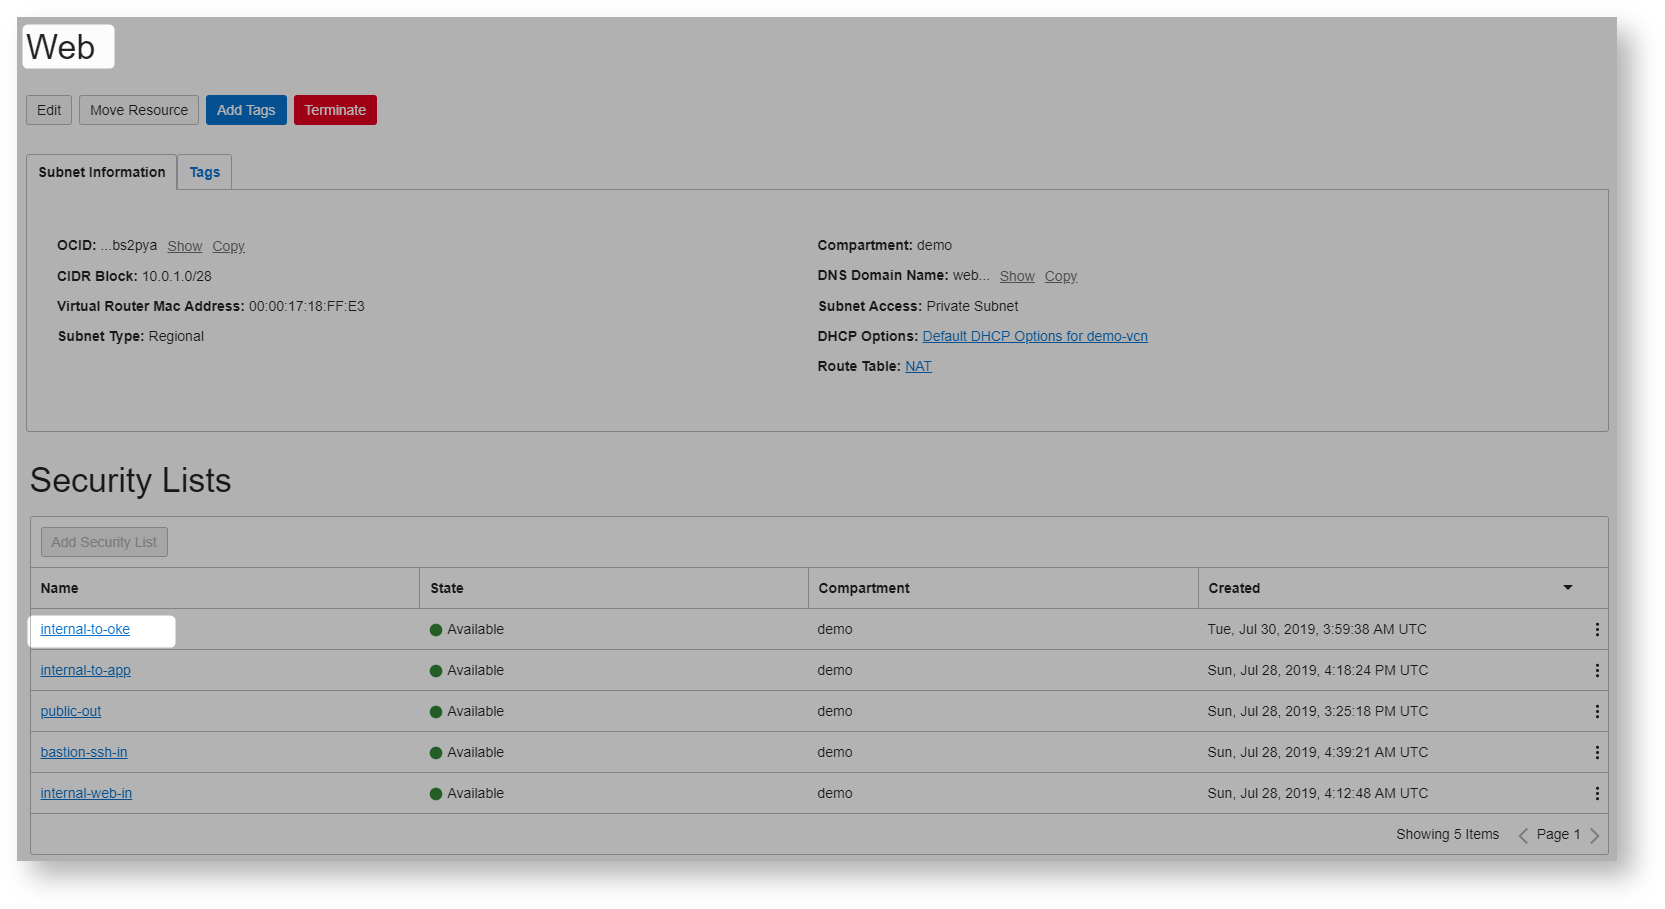The image size is (1665, 909).
Task: Copy the DNS Domain Name
Action: click(1061, 276)
